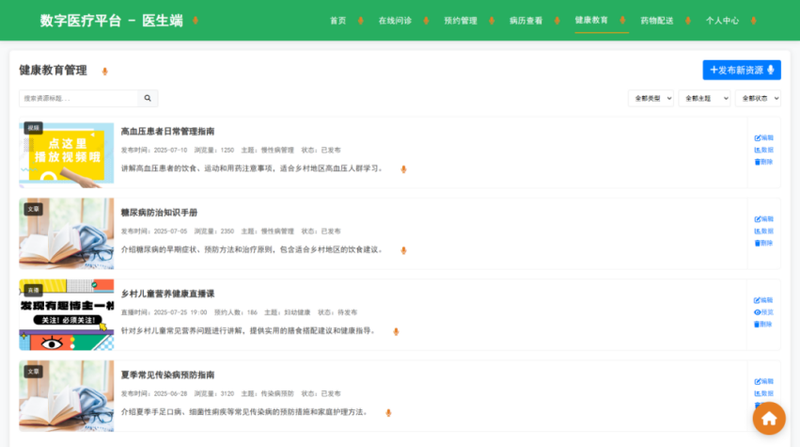Click the search resource title input field
The height and width of the screenshot is (447, 800).
[79, 98]
